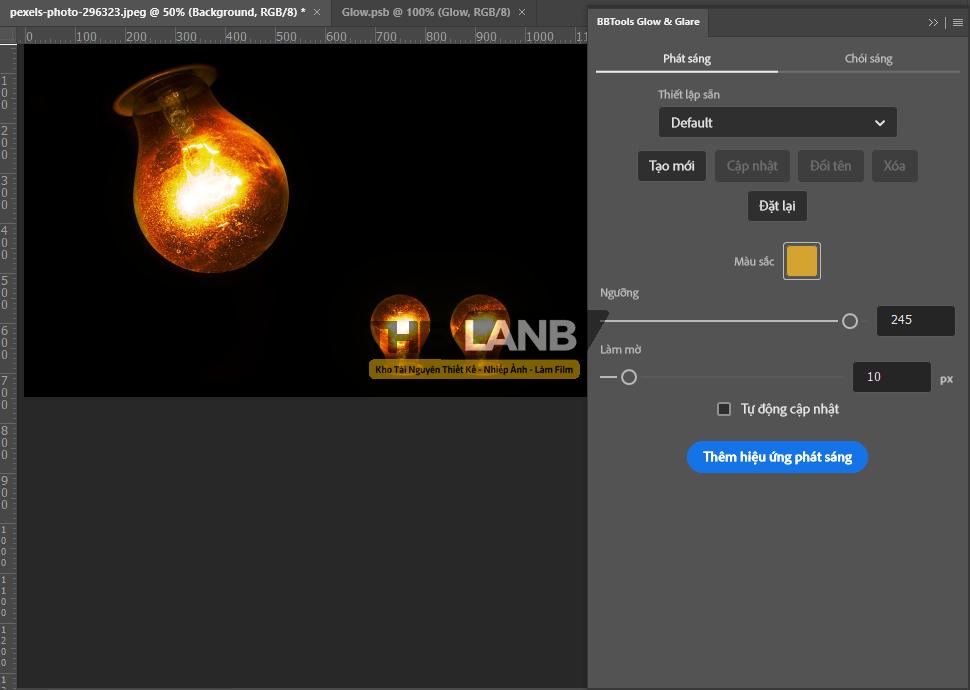The width and height of the screenshot is (970, 690).
Task: Reset settings with Đặt lại button
Action: (x=777, y=206)
